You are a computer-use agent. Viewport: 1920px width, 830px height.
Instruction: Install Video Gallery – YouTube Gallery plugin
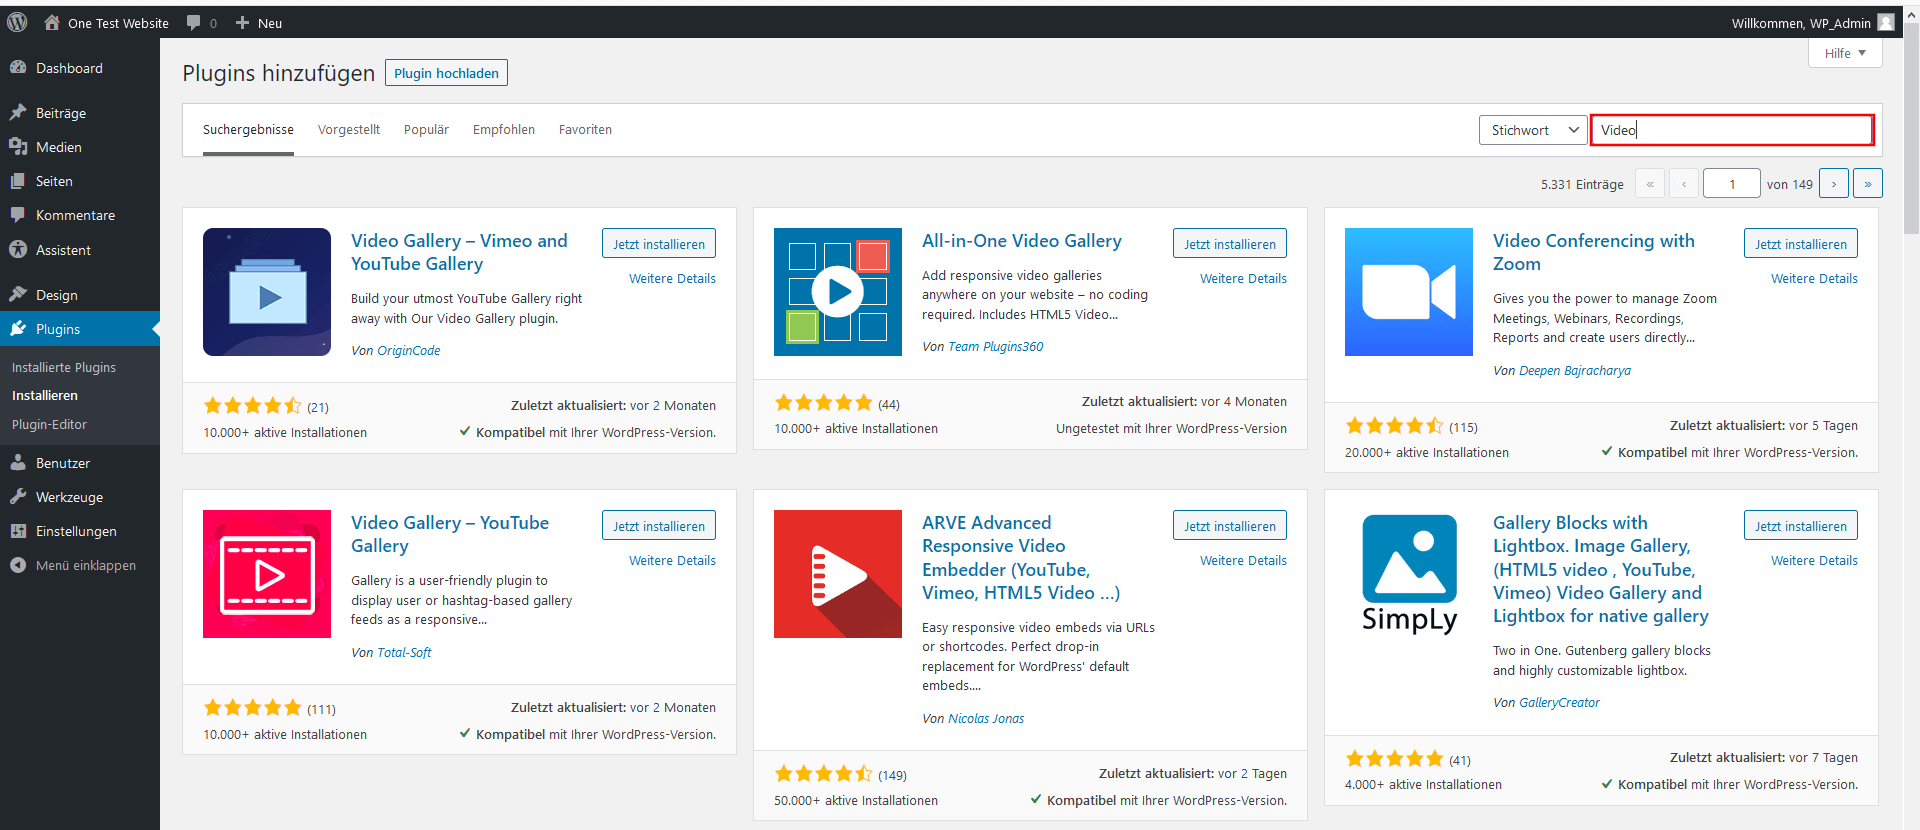(x=659, y=526)
